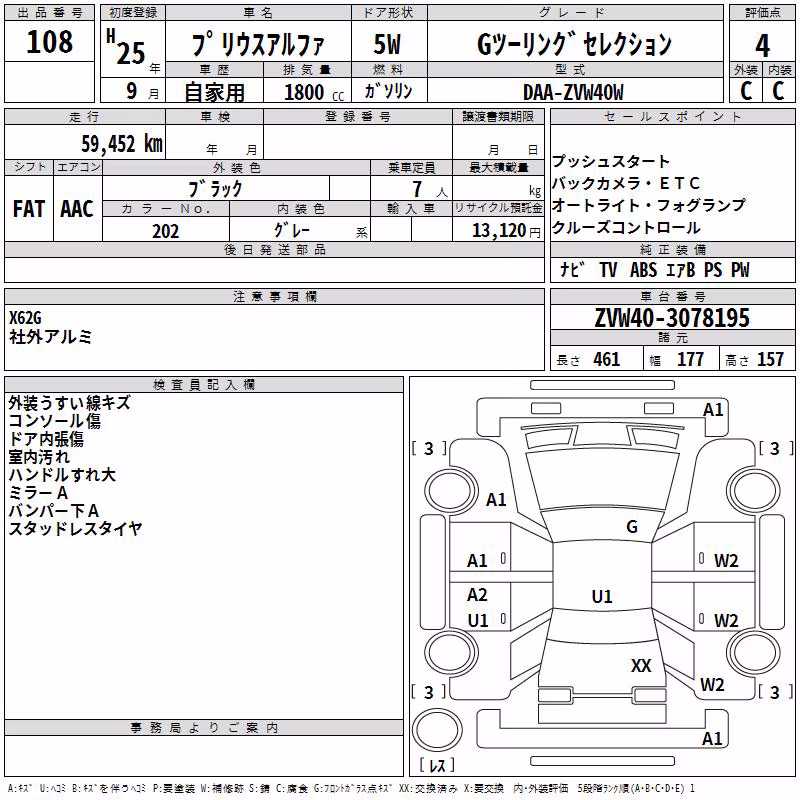This screenshot has height=800, width=800.
Task: Click the A1 mark on the front bumper
Action: pos(713,410)
